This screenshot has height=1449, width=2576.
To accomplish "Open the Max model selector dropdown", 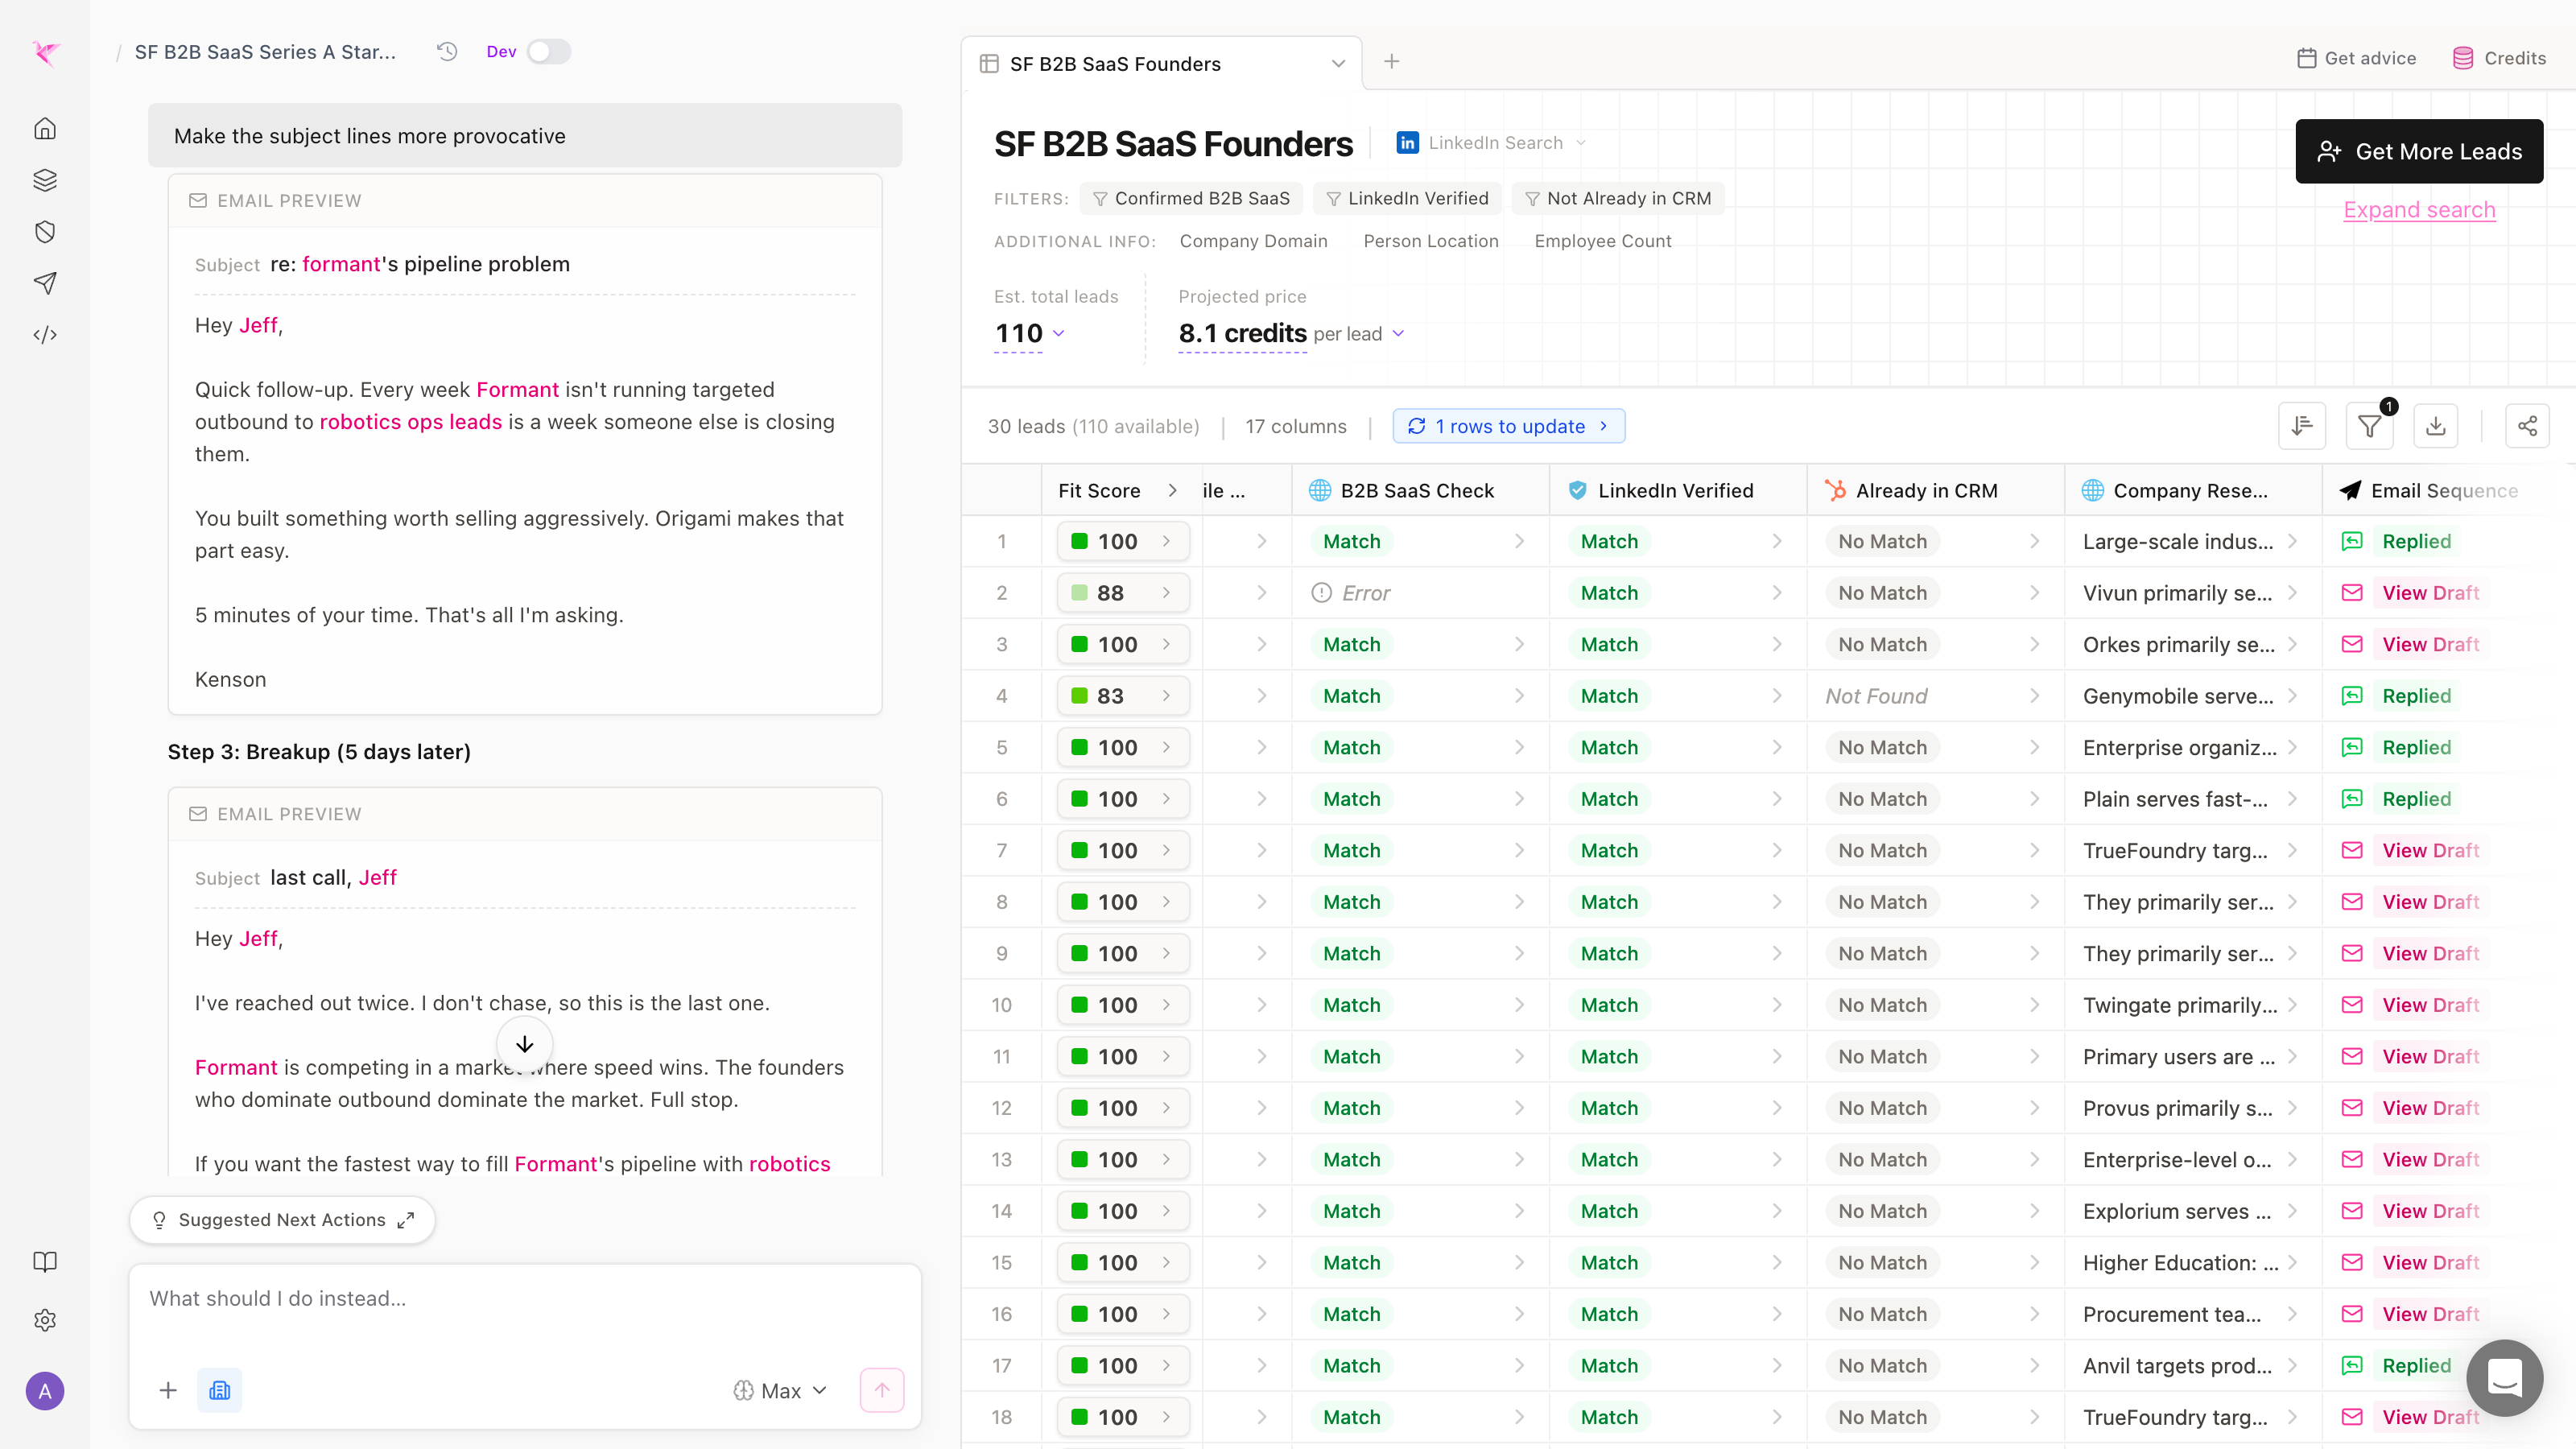I will pos(781,1391).
